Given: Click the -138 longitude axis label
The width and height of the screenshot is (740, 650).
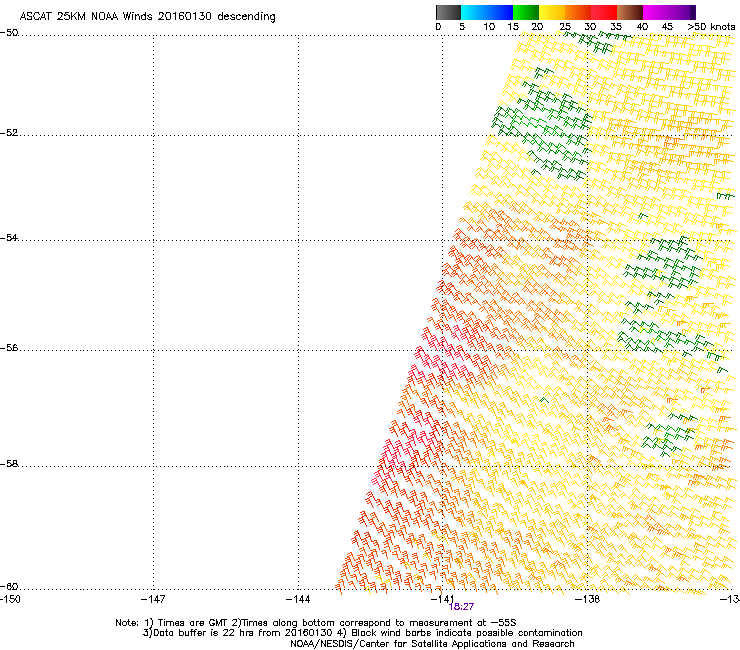Looking at the screenshot, I should click(x=588, y=599).
